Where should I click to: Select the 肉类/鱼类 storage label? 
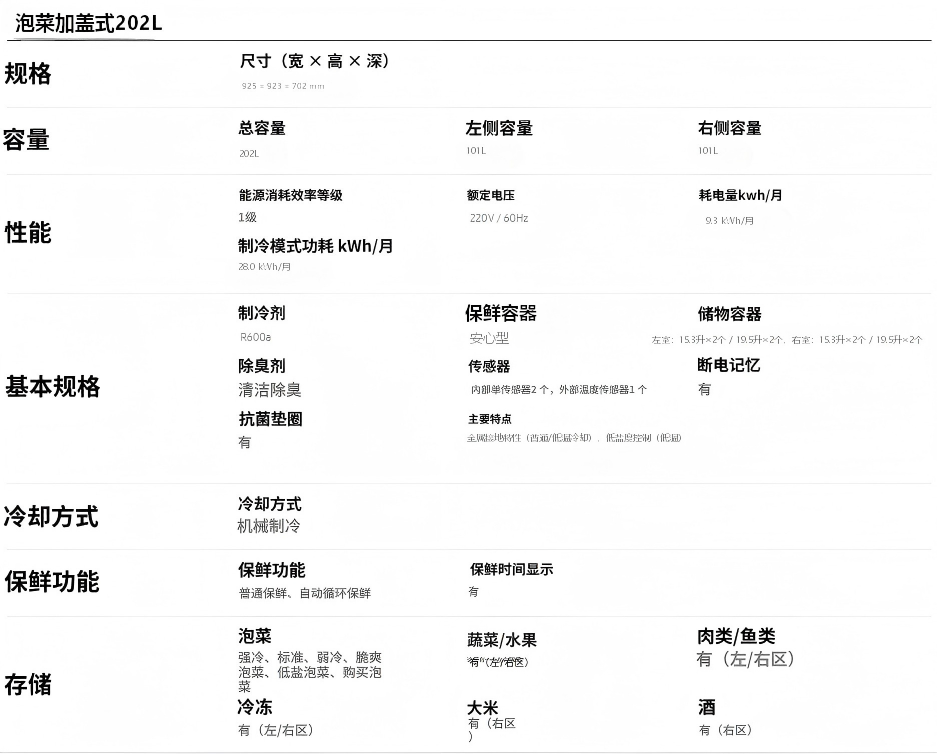[736, 636]
